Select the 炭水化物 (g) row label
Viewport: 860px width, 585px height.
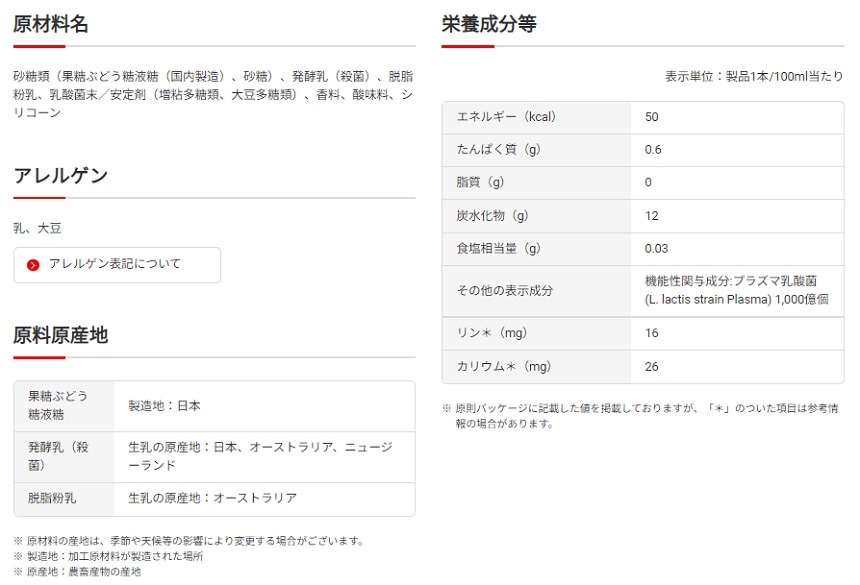tap(492, 216)
